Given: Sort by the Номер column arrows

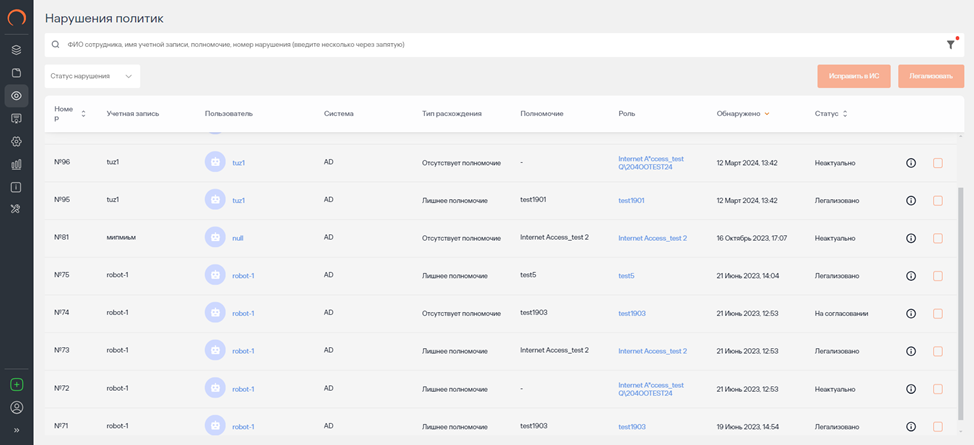Looking at the screenshot, I should click(x=83, y=114).
